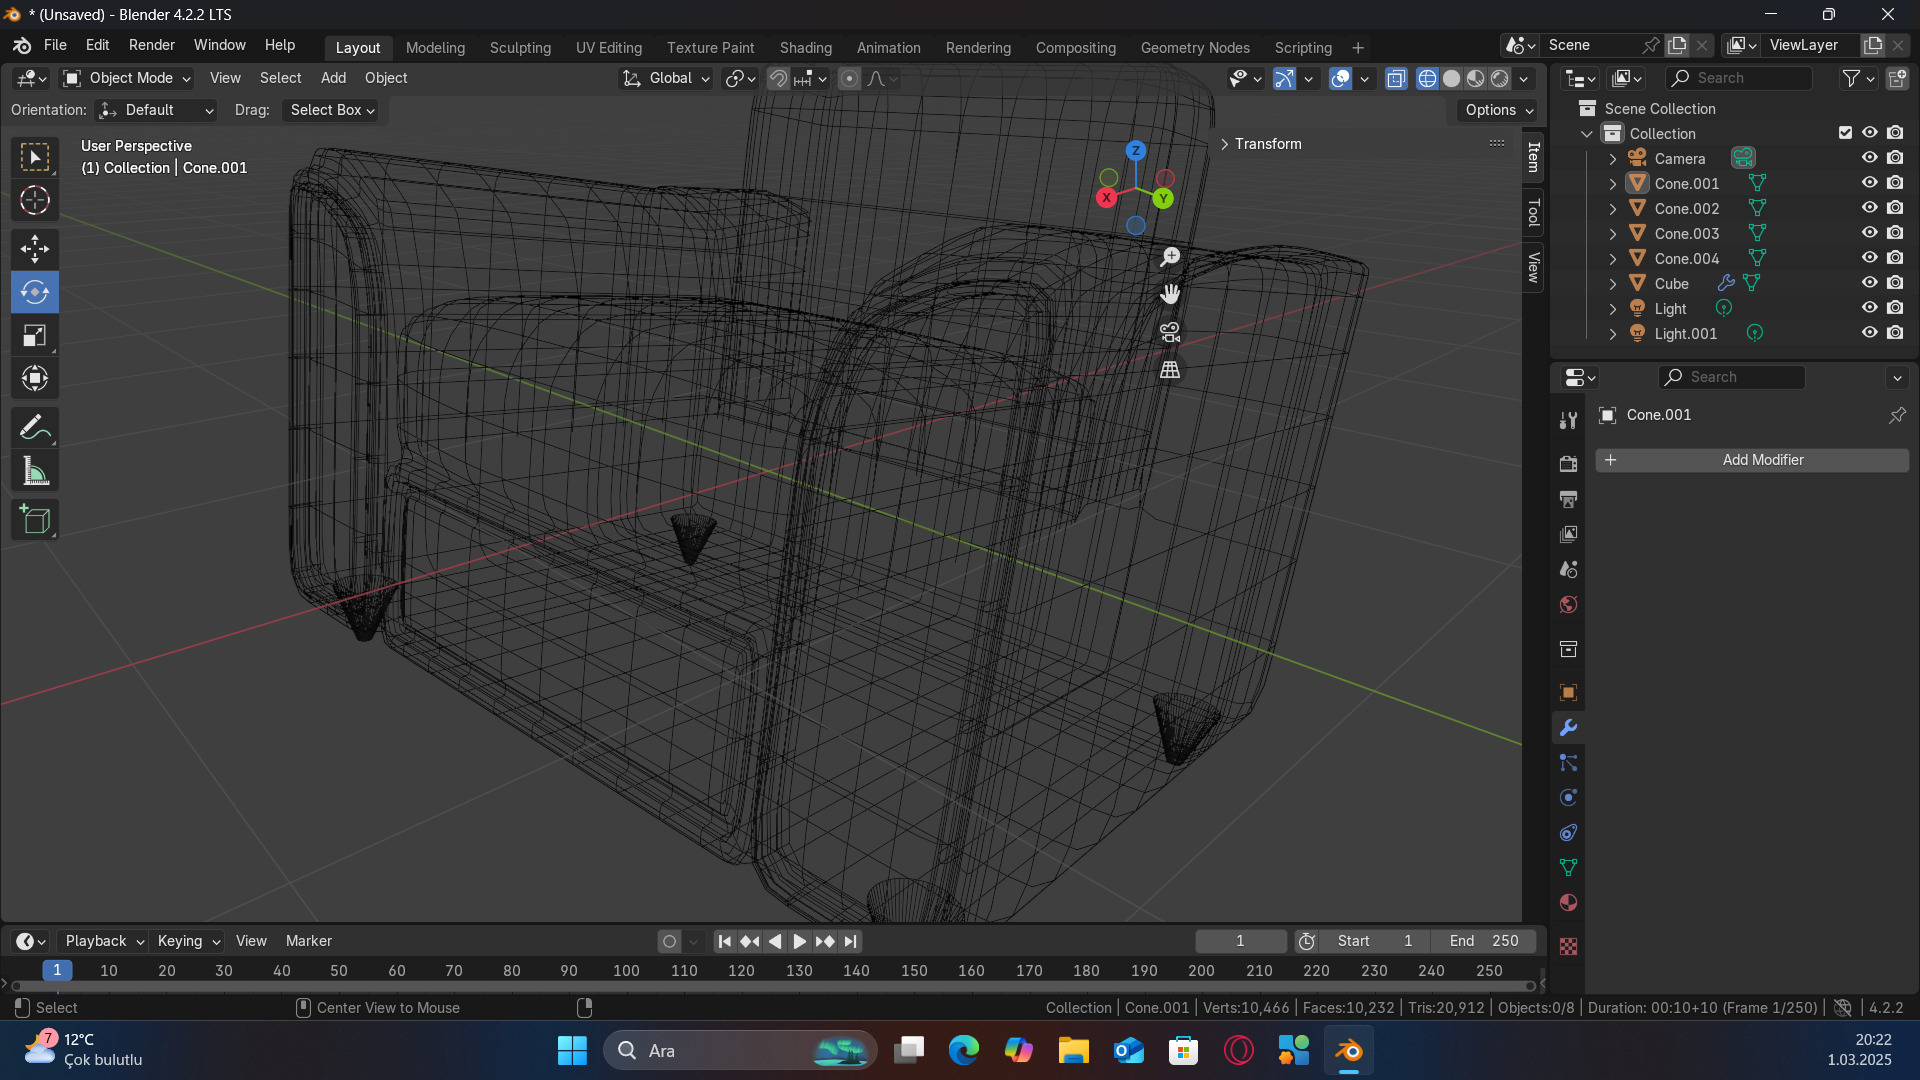Screen dimensions: 1920x1080
Task: Select the Cursor tool
Action: click(x=35, y=201)
